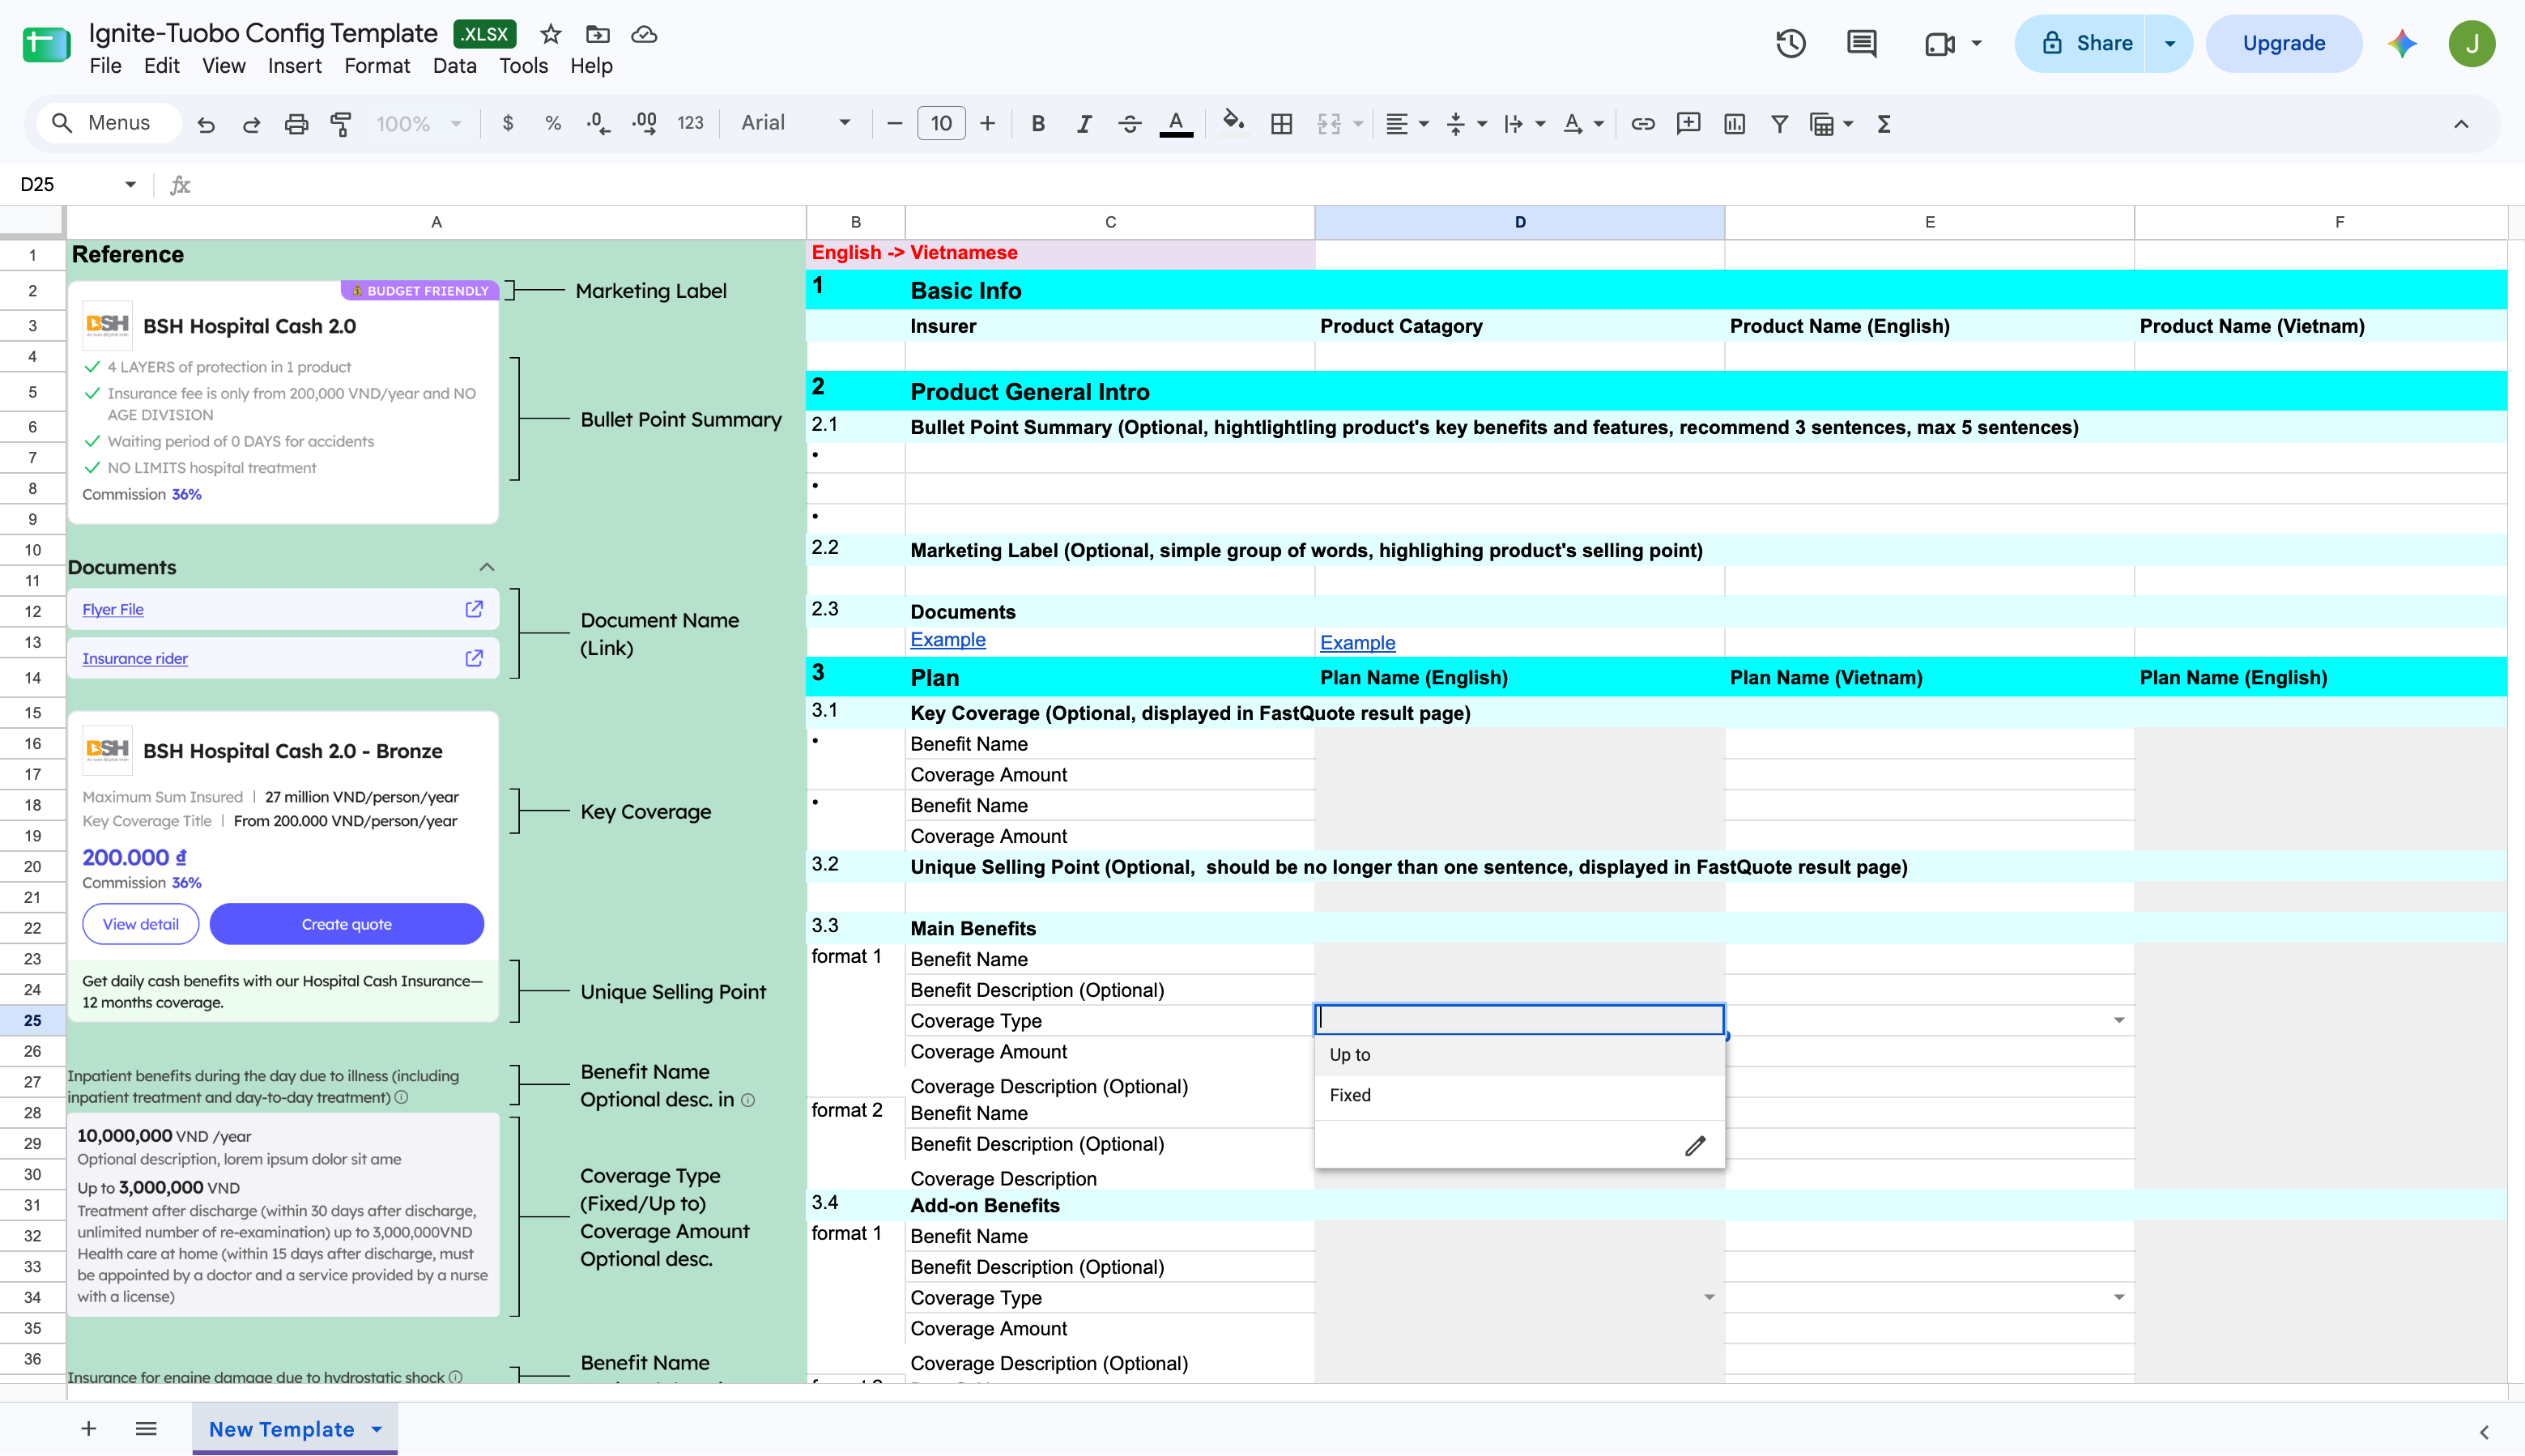
Task: Select column D header
Action: [1519, 222]
